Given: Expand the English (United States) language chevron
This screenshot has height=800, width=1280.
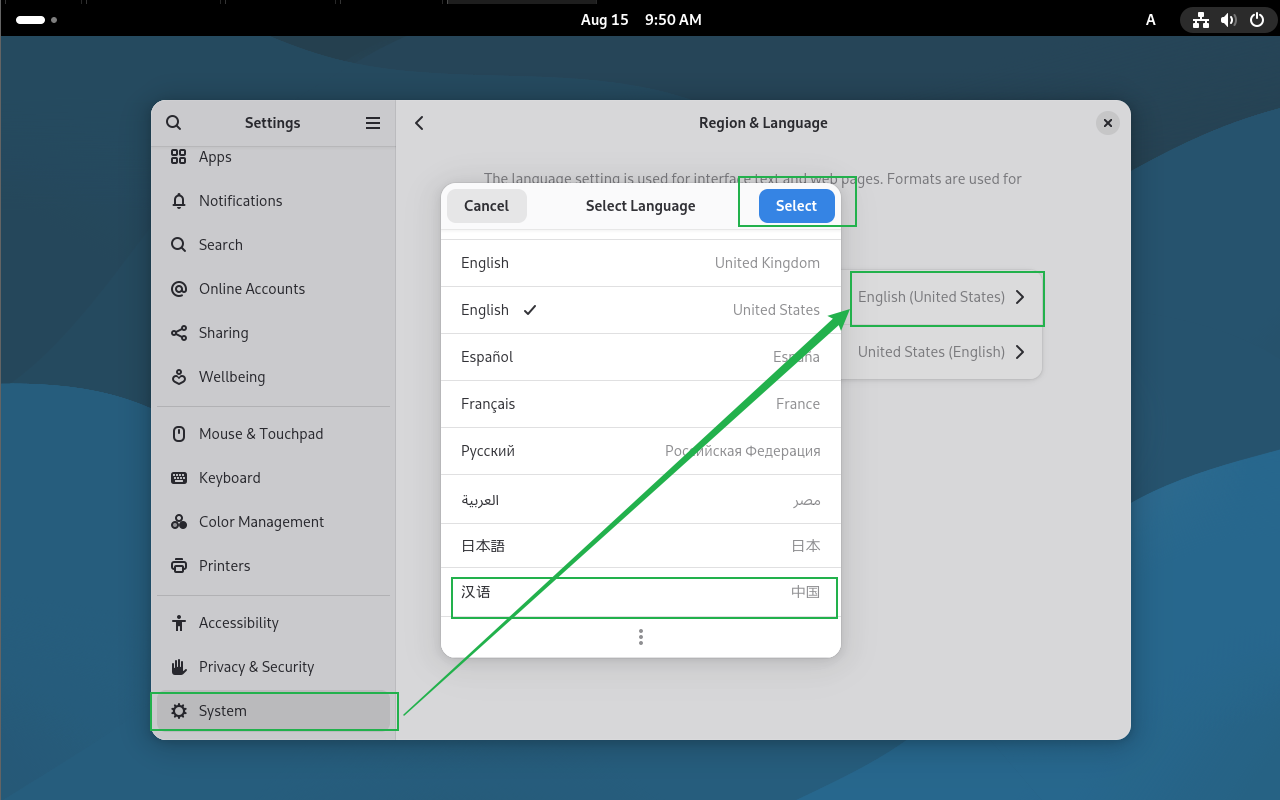Looking at the screenshot, I should click(x=1019, y=297).
